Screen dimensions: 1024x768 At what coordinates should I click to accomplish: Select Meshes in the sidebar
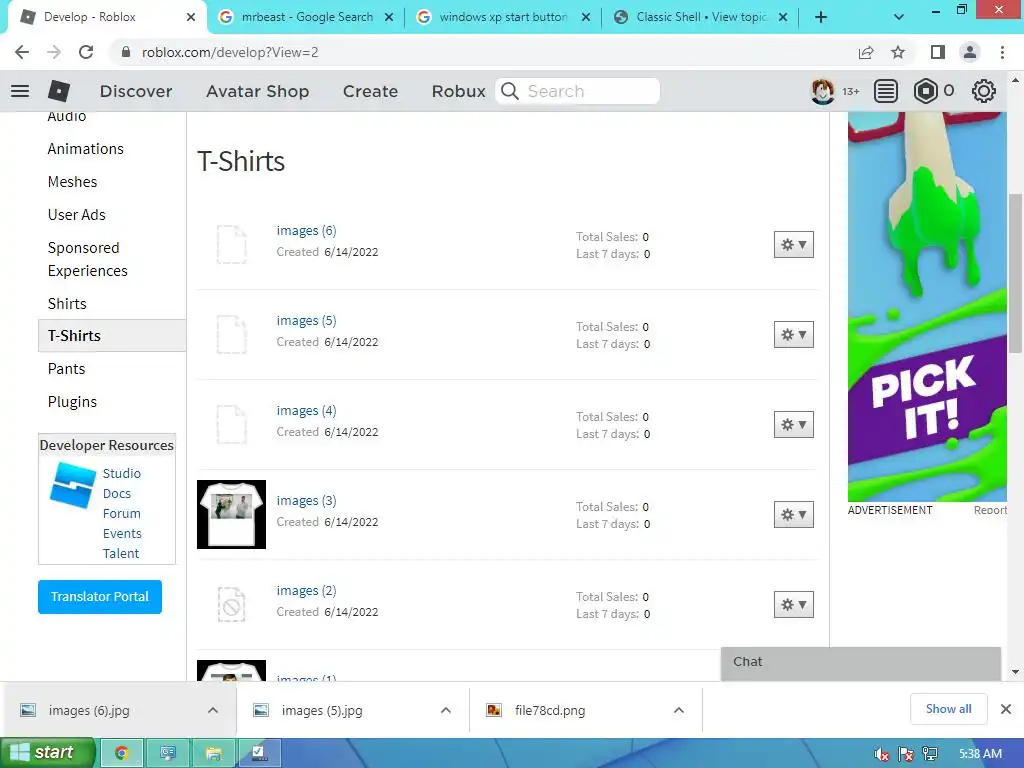click(x=72, y=182)
